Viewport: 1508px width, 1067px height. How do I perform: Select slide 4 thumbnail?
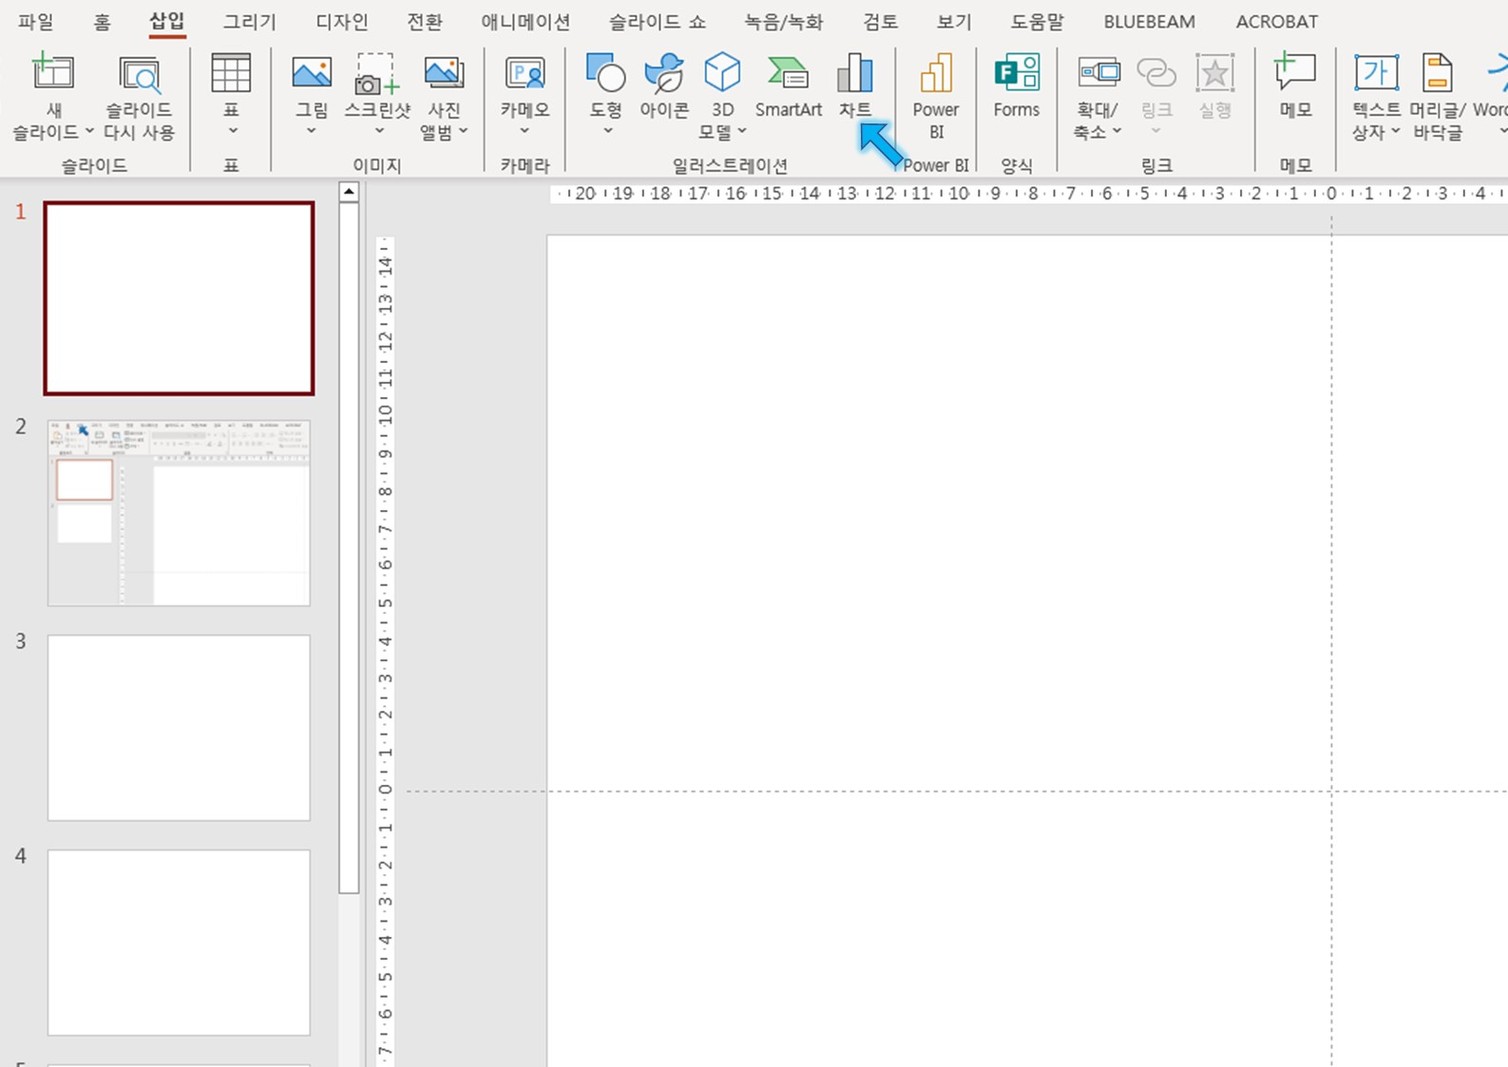pyautogui.click(x=179, y=942)
